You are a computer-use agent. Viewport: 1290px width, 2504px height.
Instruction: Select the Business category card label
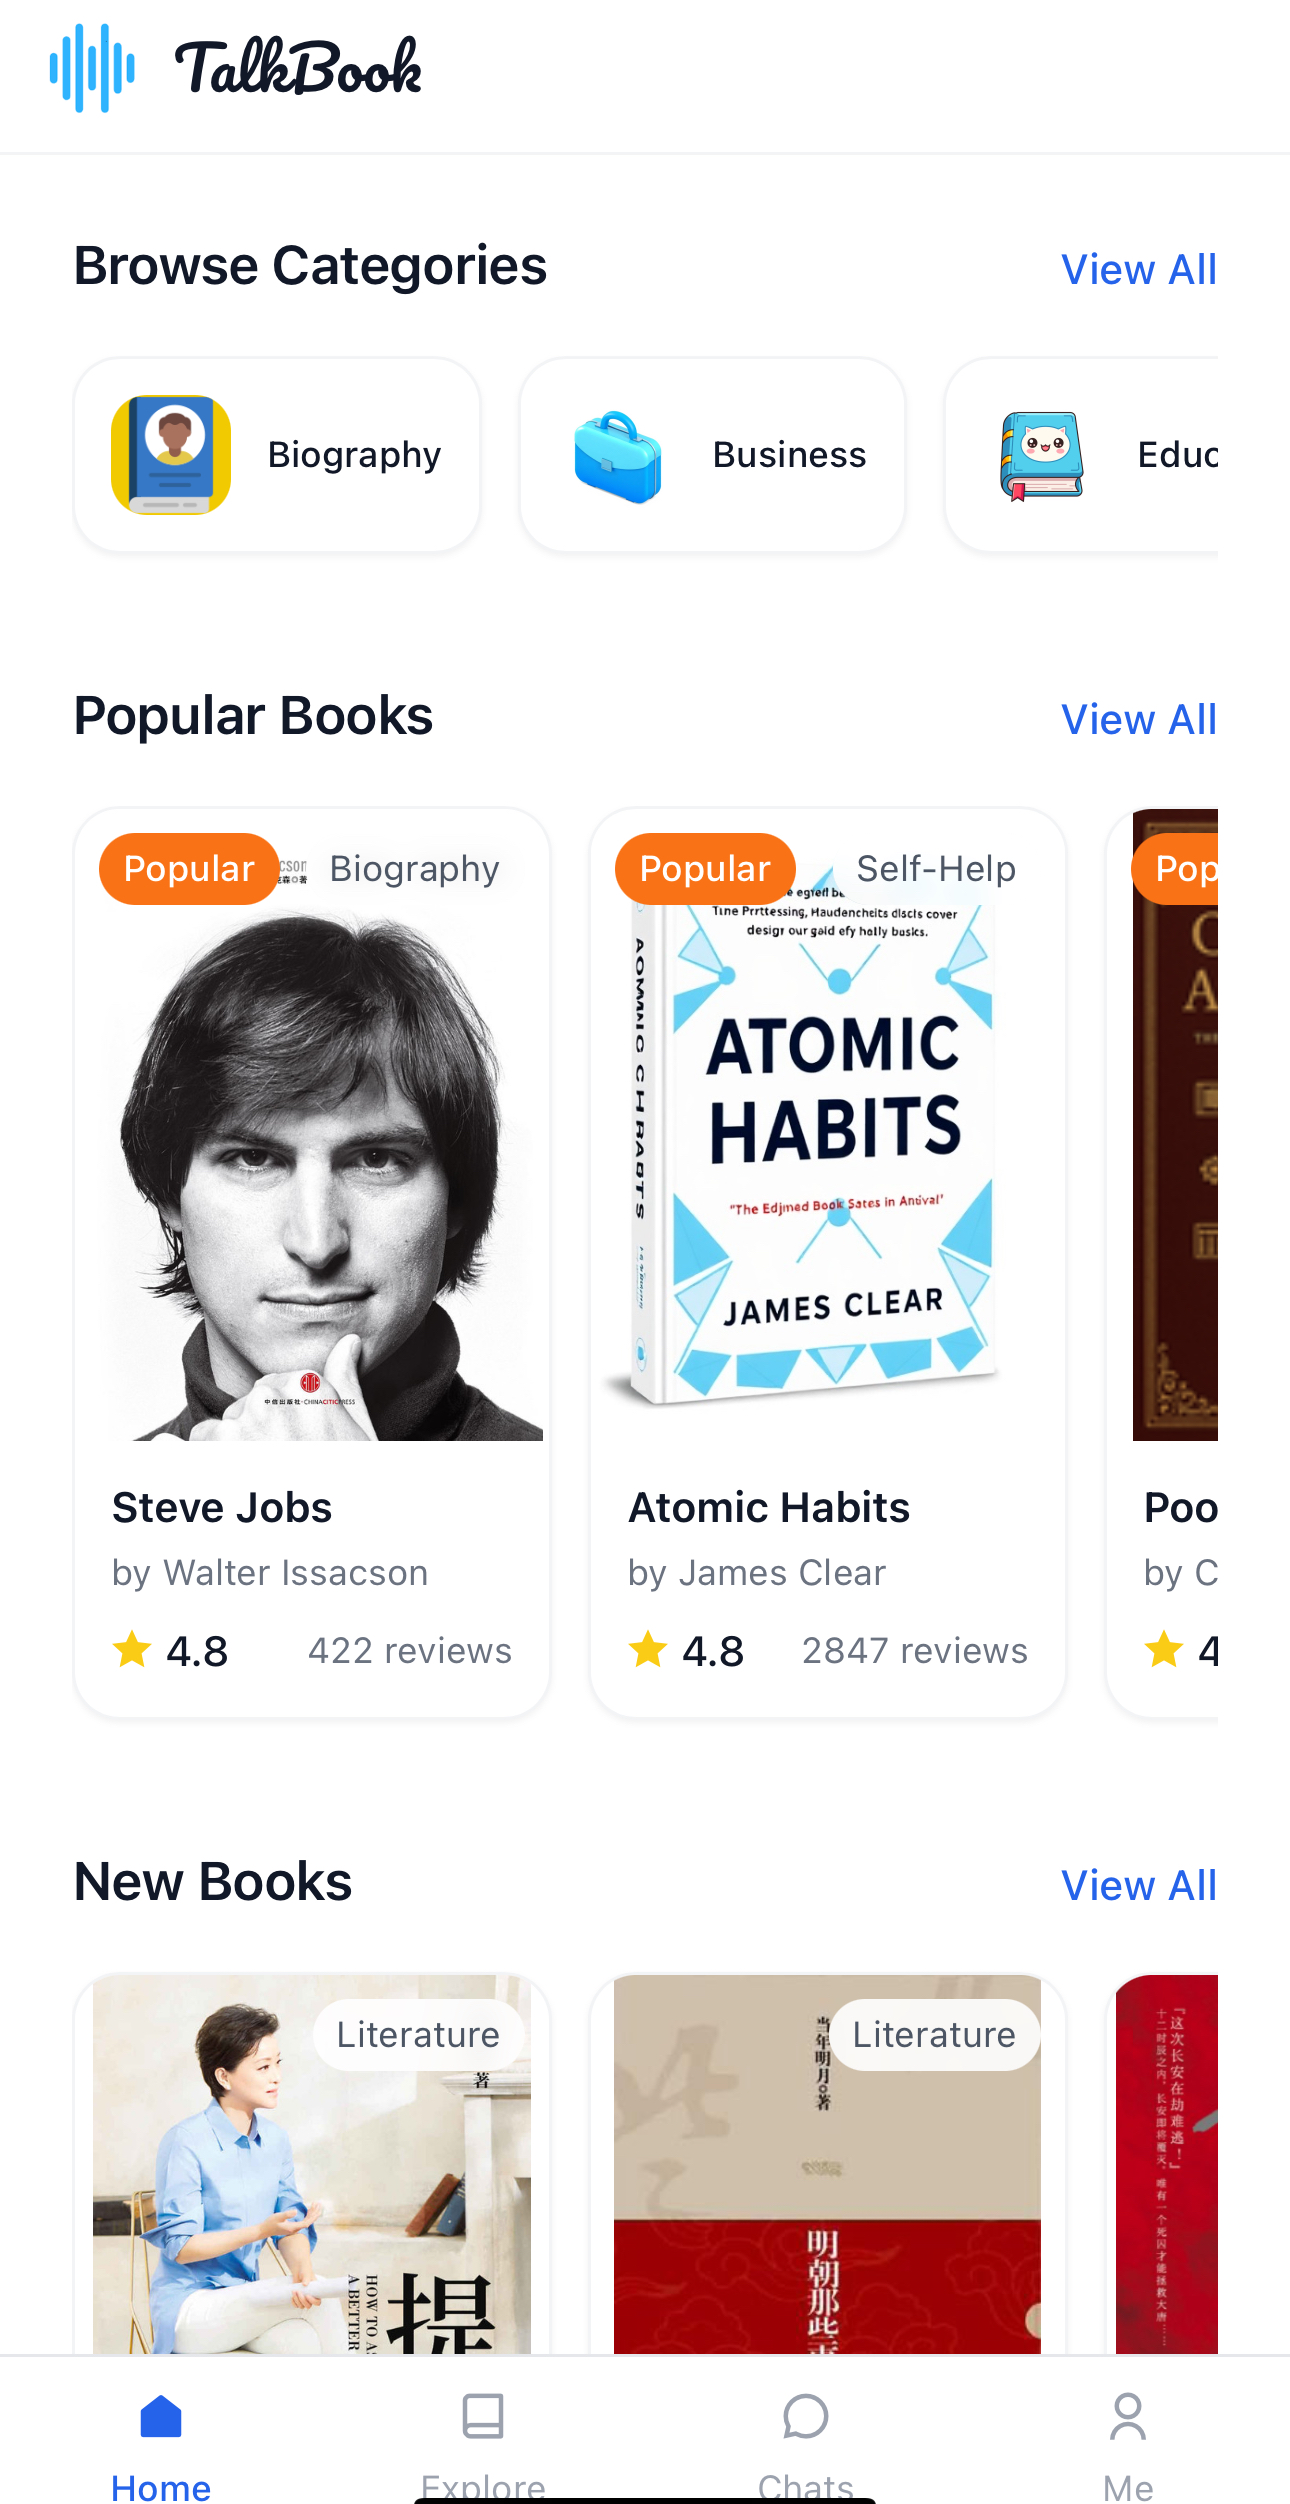789,455
